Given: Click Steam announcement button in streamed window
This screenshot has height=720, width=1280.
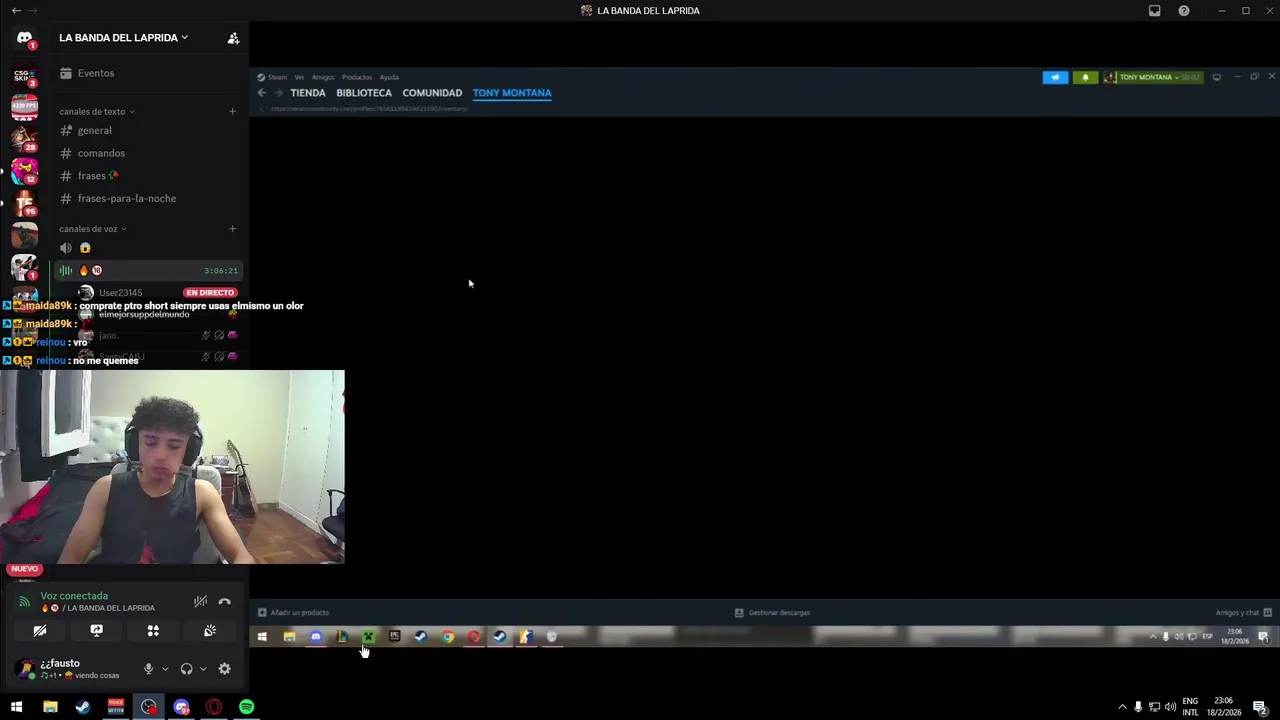Looking at the screenshot, I should click(x=1055, y=77).
